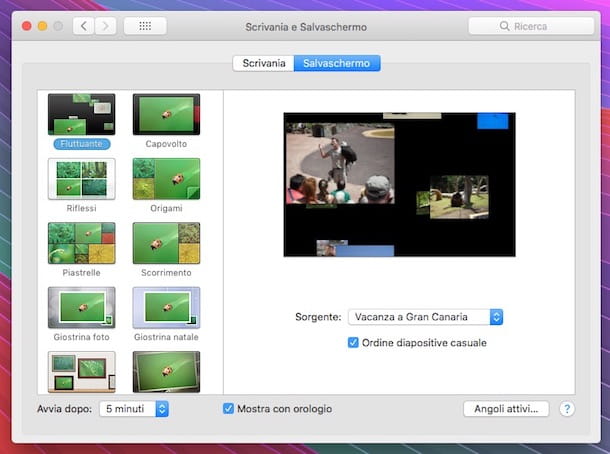Select the Salvaschermo tab
Screen dimensions: 610x454
click(336, 63)
